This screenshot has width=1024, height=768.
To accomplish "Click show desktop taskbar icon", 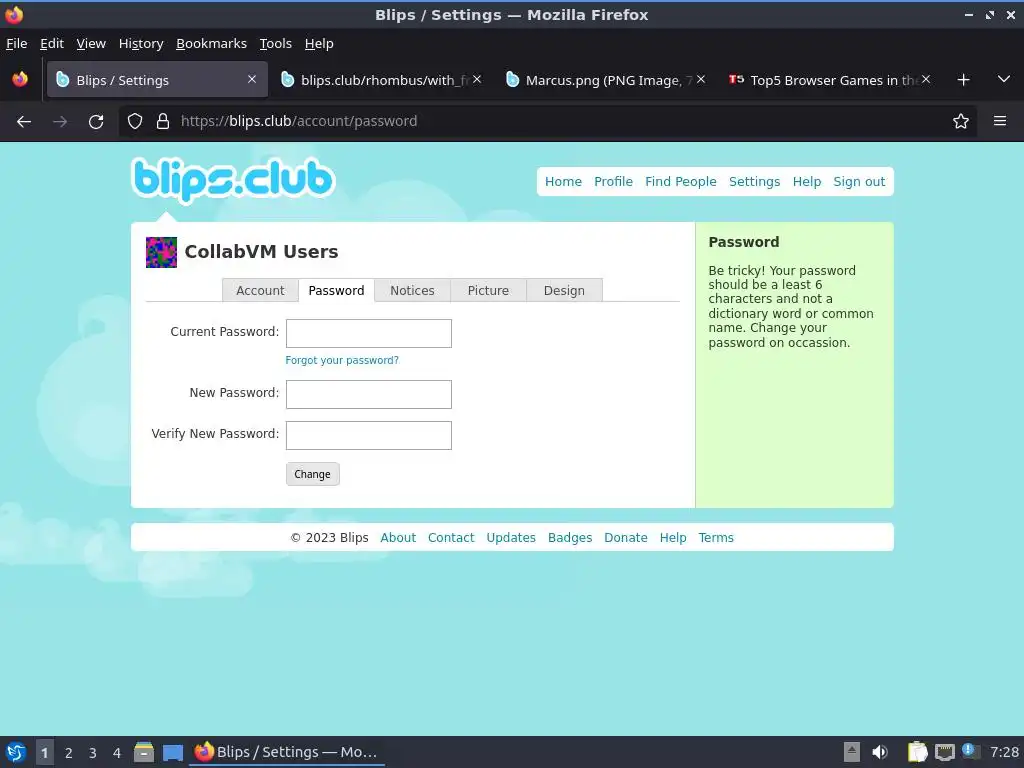I will 173,752.
